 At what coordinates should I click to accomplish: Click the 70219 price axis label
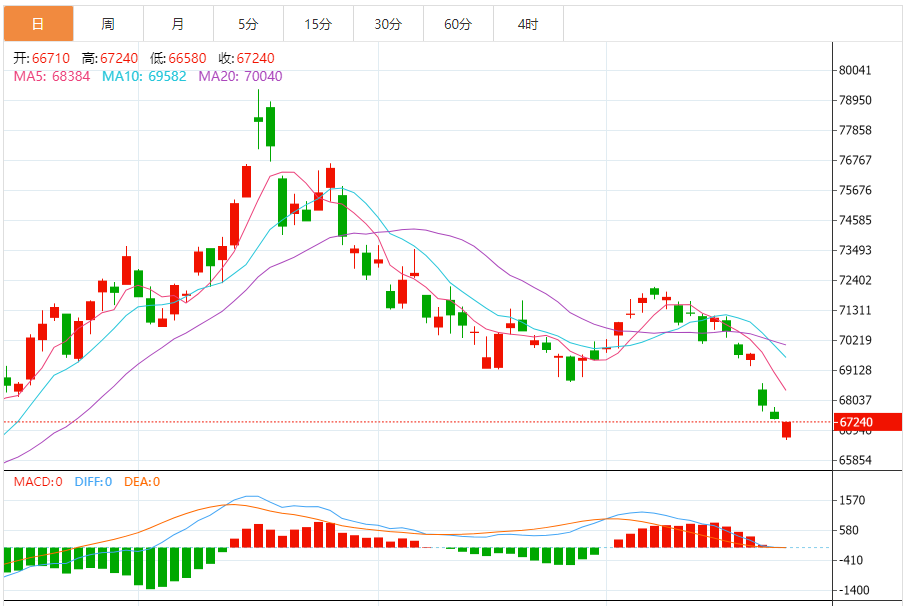point(855,341)
